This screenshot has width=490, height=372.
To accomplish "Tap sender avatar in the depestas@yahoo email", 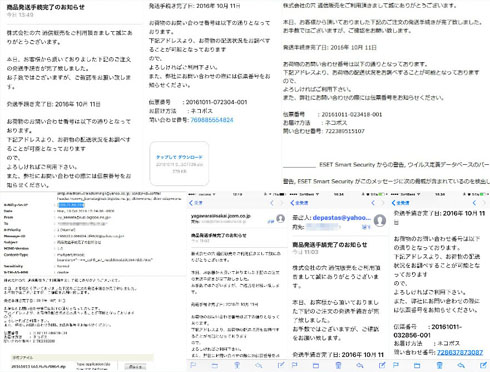I will [380, 220].
